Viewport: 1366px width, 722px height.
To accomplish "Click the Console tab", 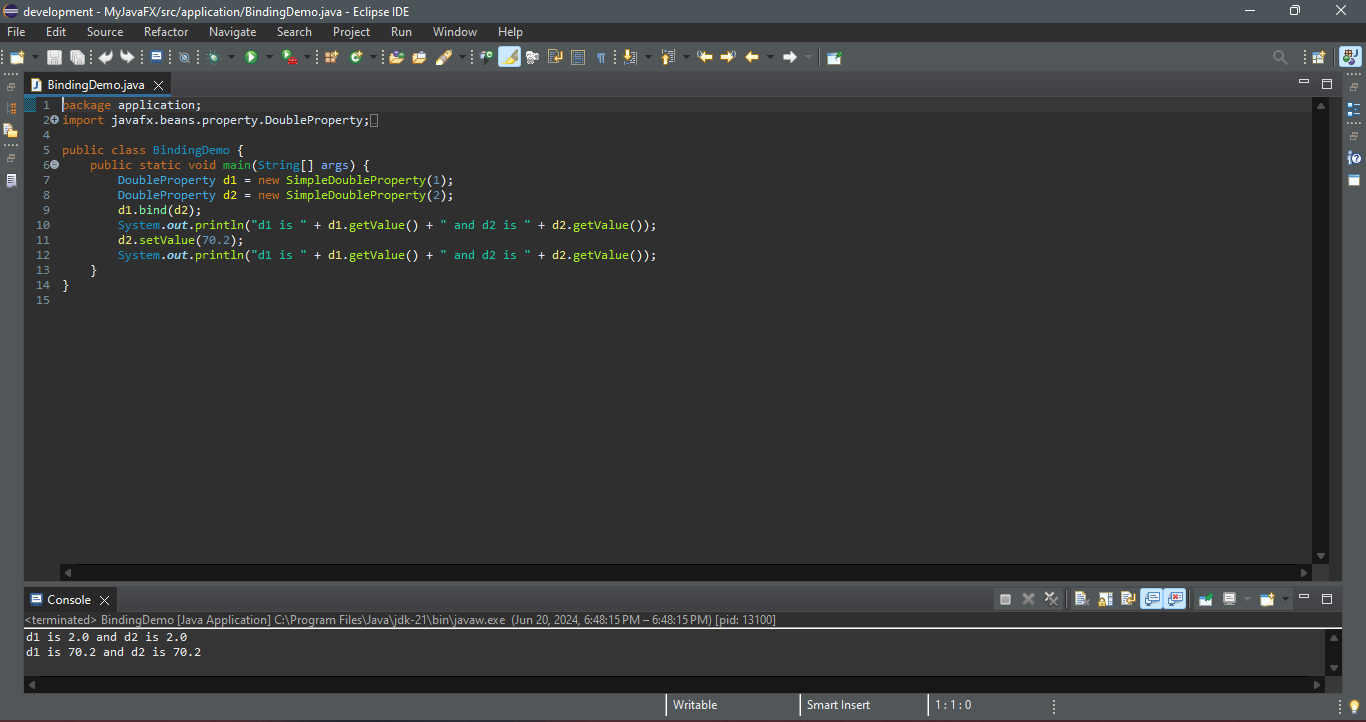I will 69,600.
